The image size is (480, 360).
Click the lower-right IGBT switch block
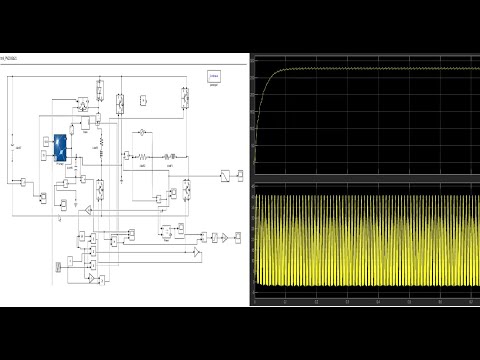pyautogui.click(x=186, y=190)
